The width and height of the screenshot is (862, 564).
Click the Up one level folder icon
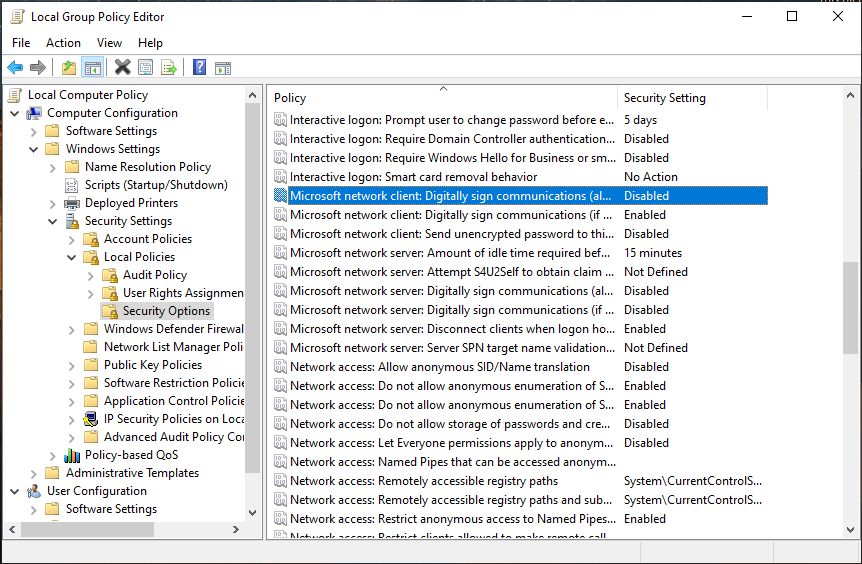tap(69, 68)
